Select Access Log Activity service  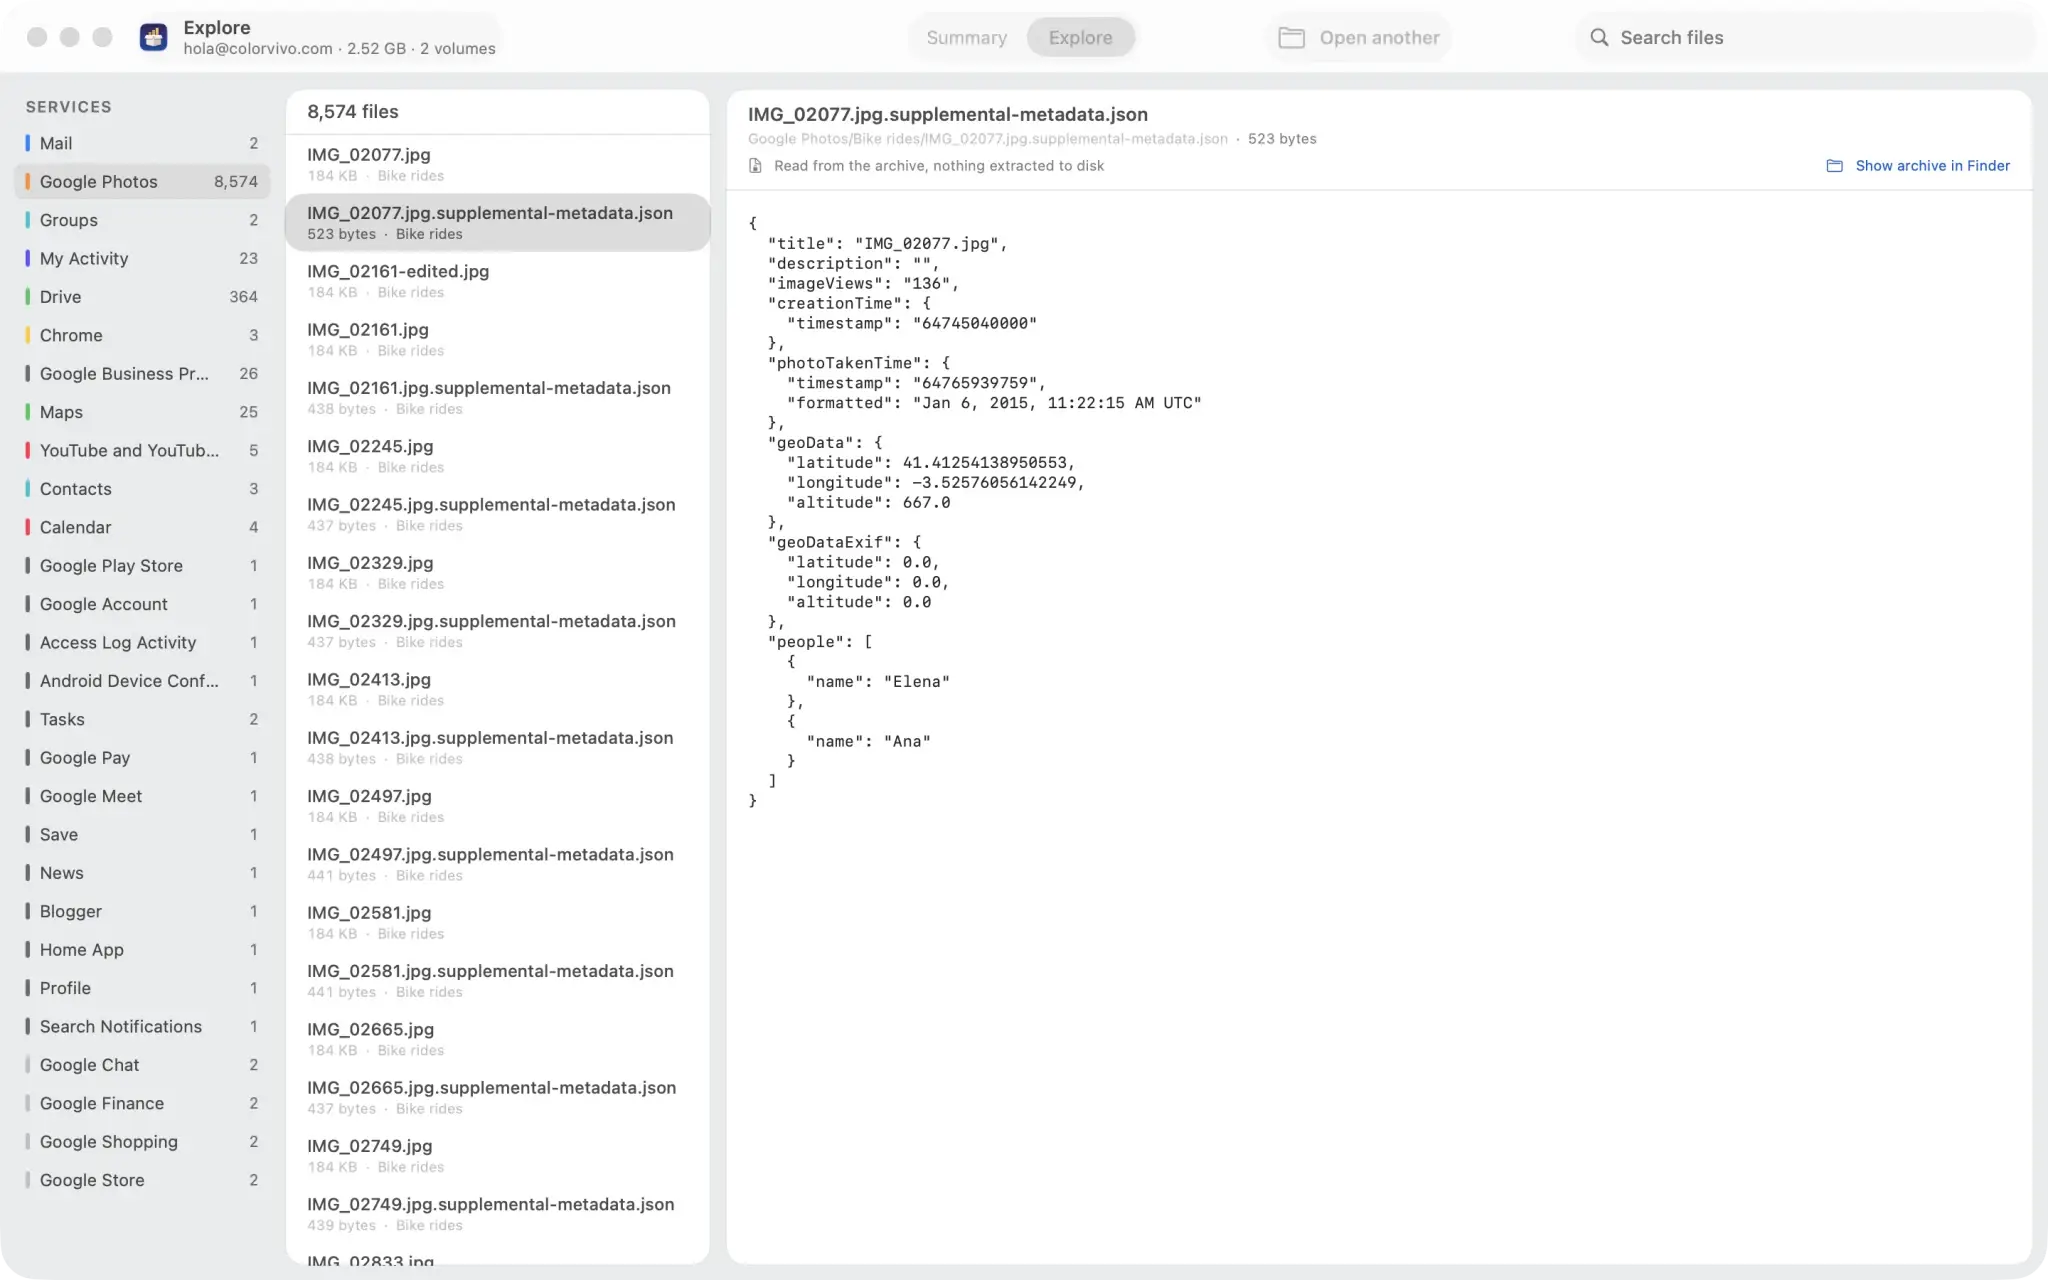click(142, 642)
